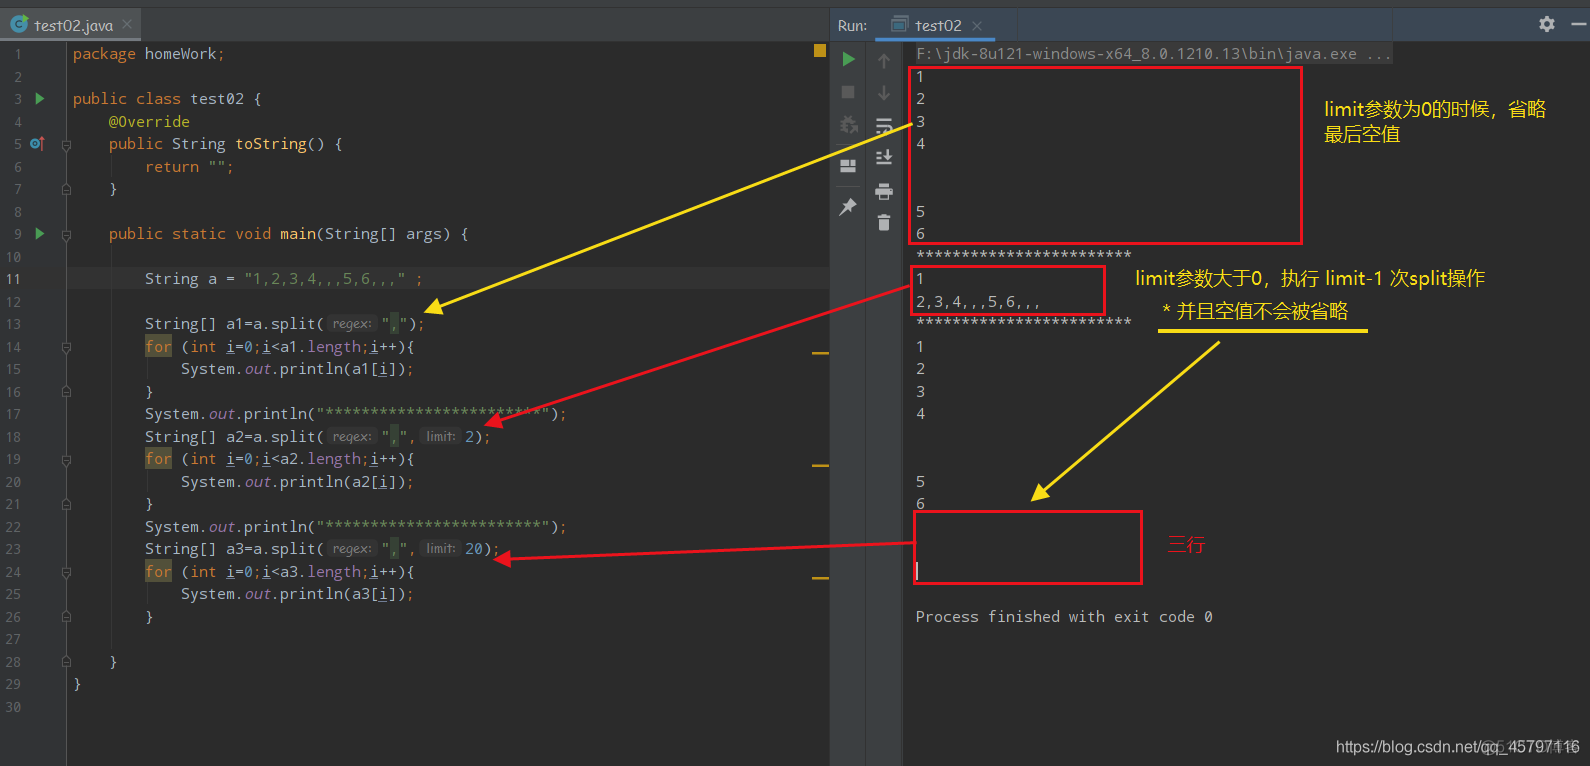The image size is (1590, 766).
Task: Click the java.exe command path line
Action: tap(1153, 54)
